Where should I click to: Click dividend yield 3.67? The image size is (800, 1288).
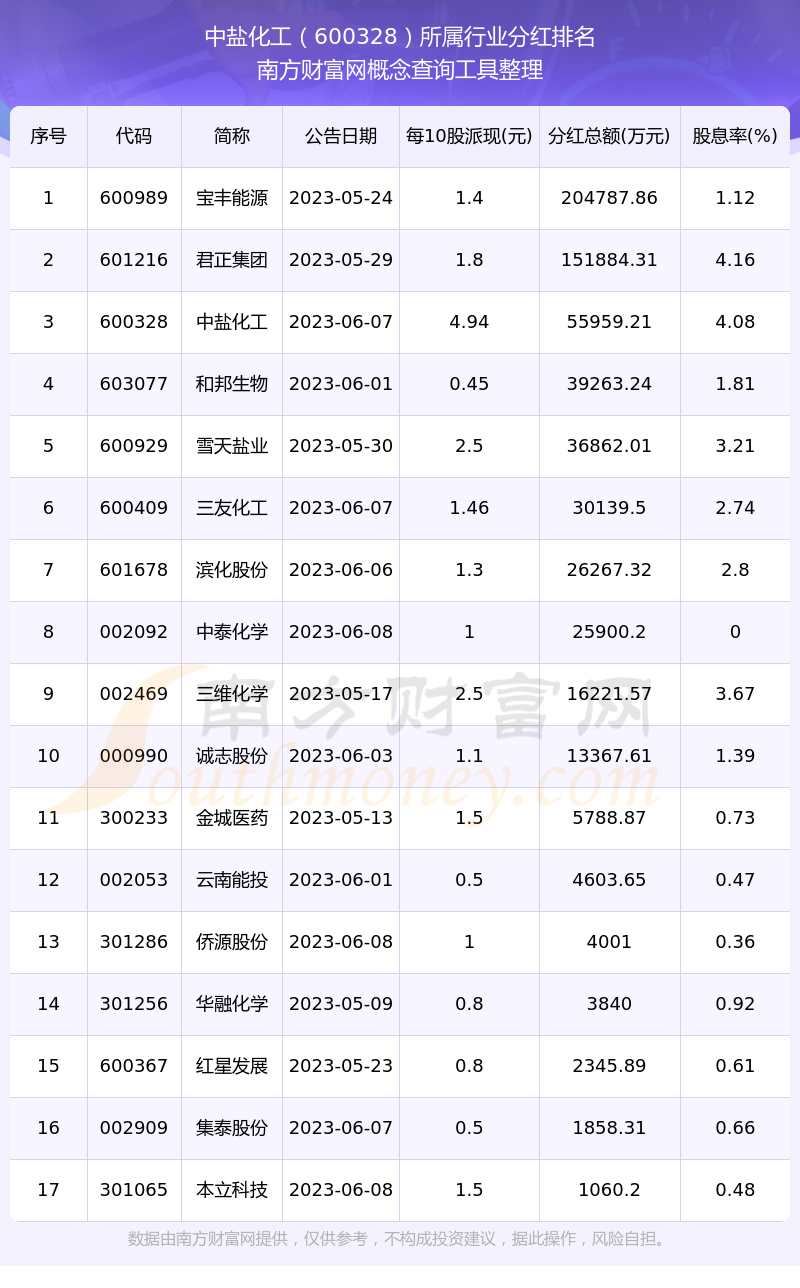735,694
